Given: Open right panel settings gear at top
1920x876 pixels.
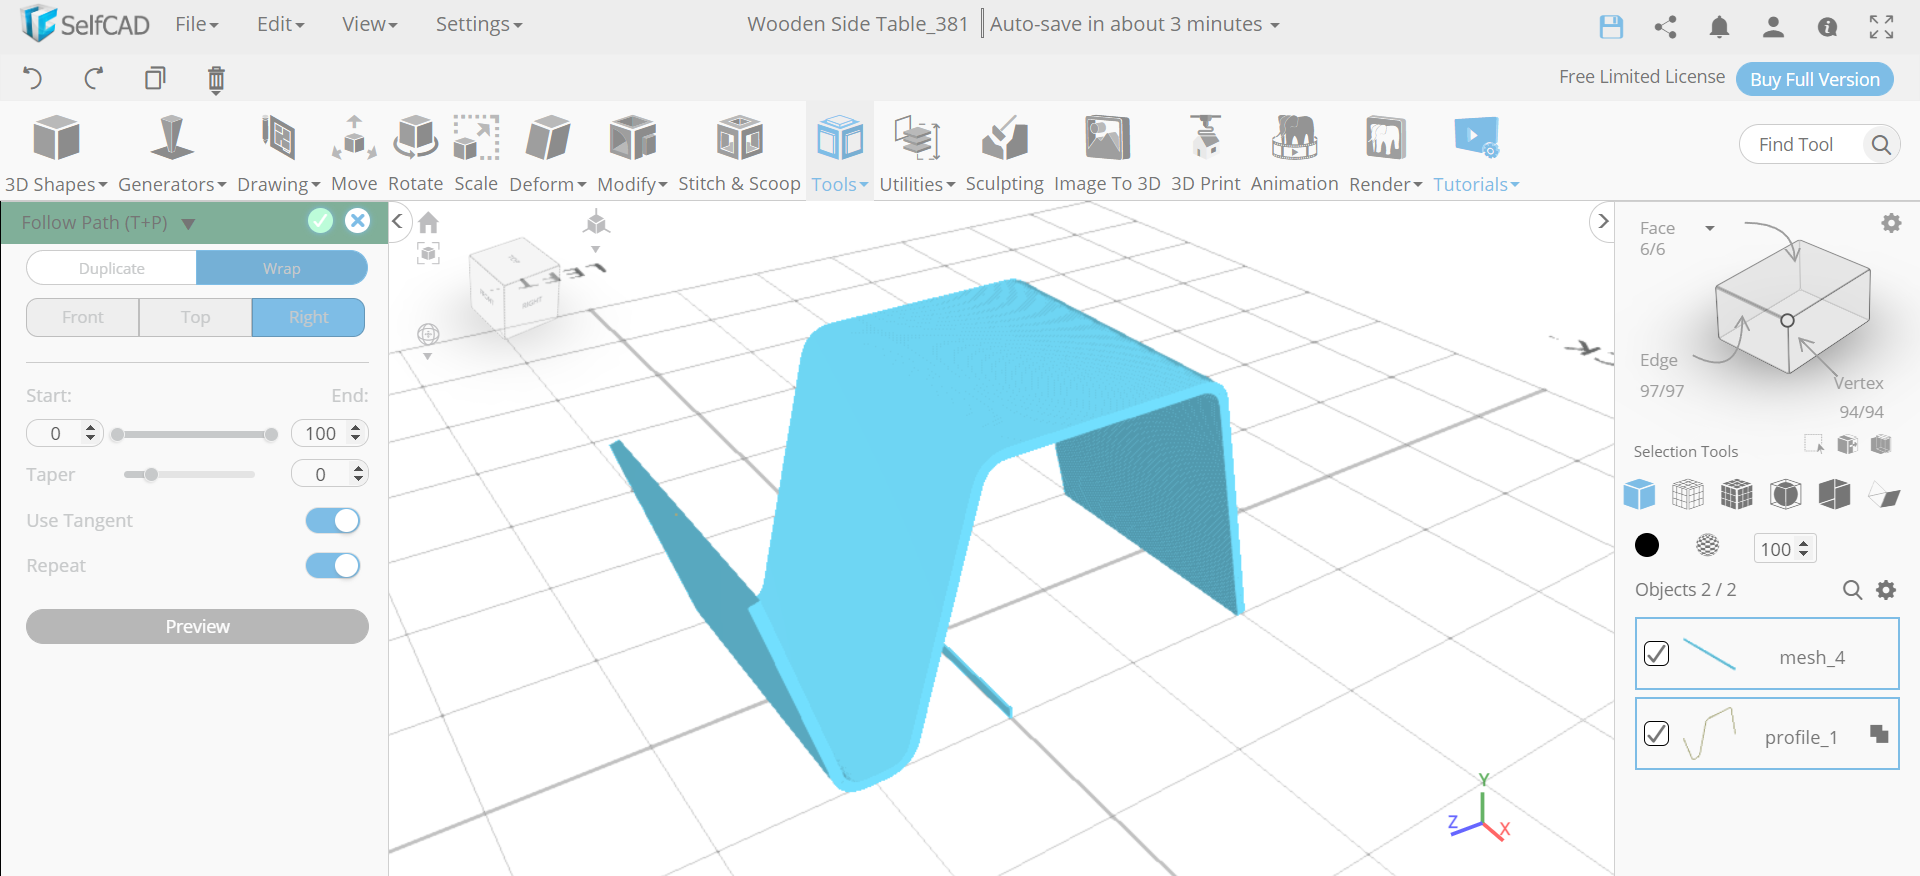Looking at the screenshot, I should click(1891, 223).
